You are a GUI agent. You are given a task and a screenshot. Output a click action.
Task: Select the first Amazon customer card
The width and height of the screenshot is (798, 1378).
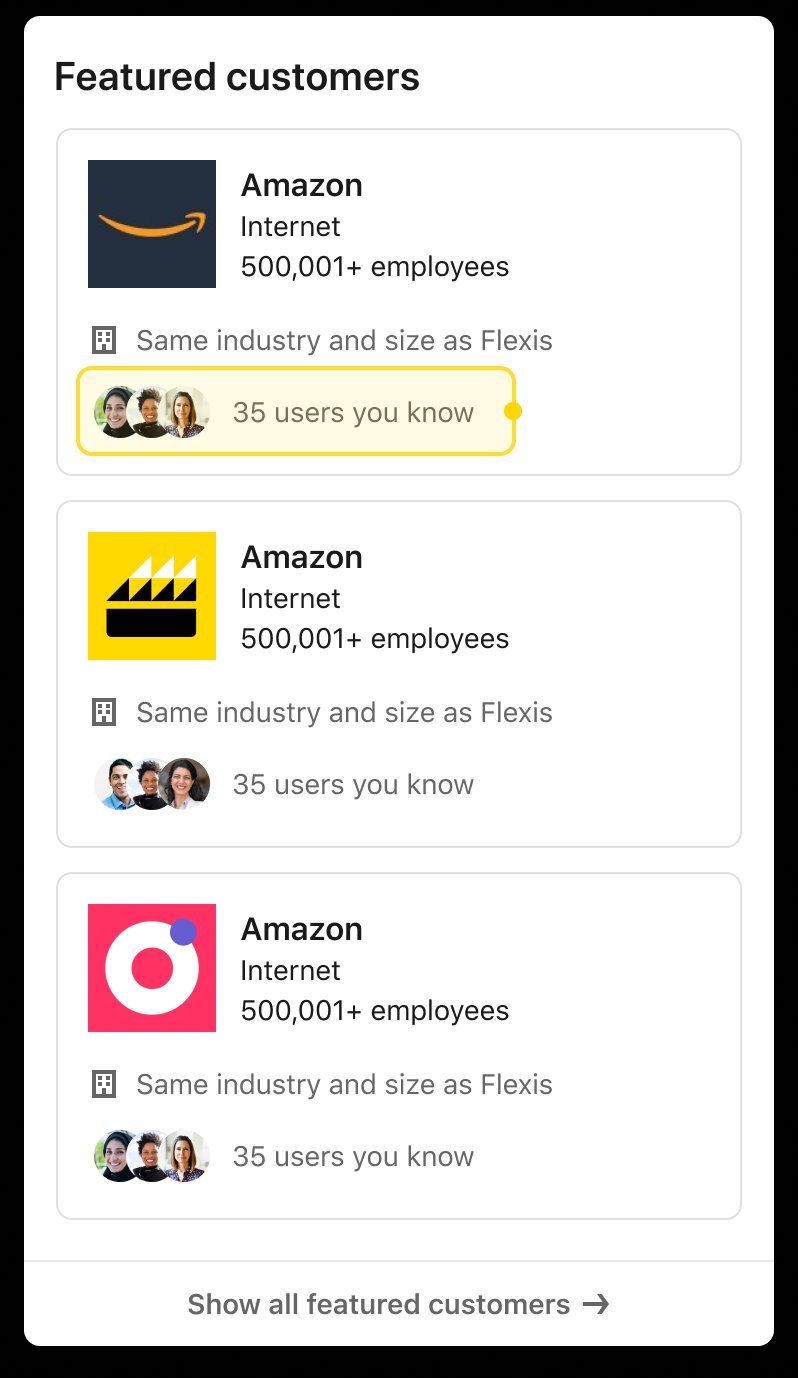click(398, 300)
